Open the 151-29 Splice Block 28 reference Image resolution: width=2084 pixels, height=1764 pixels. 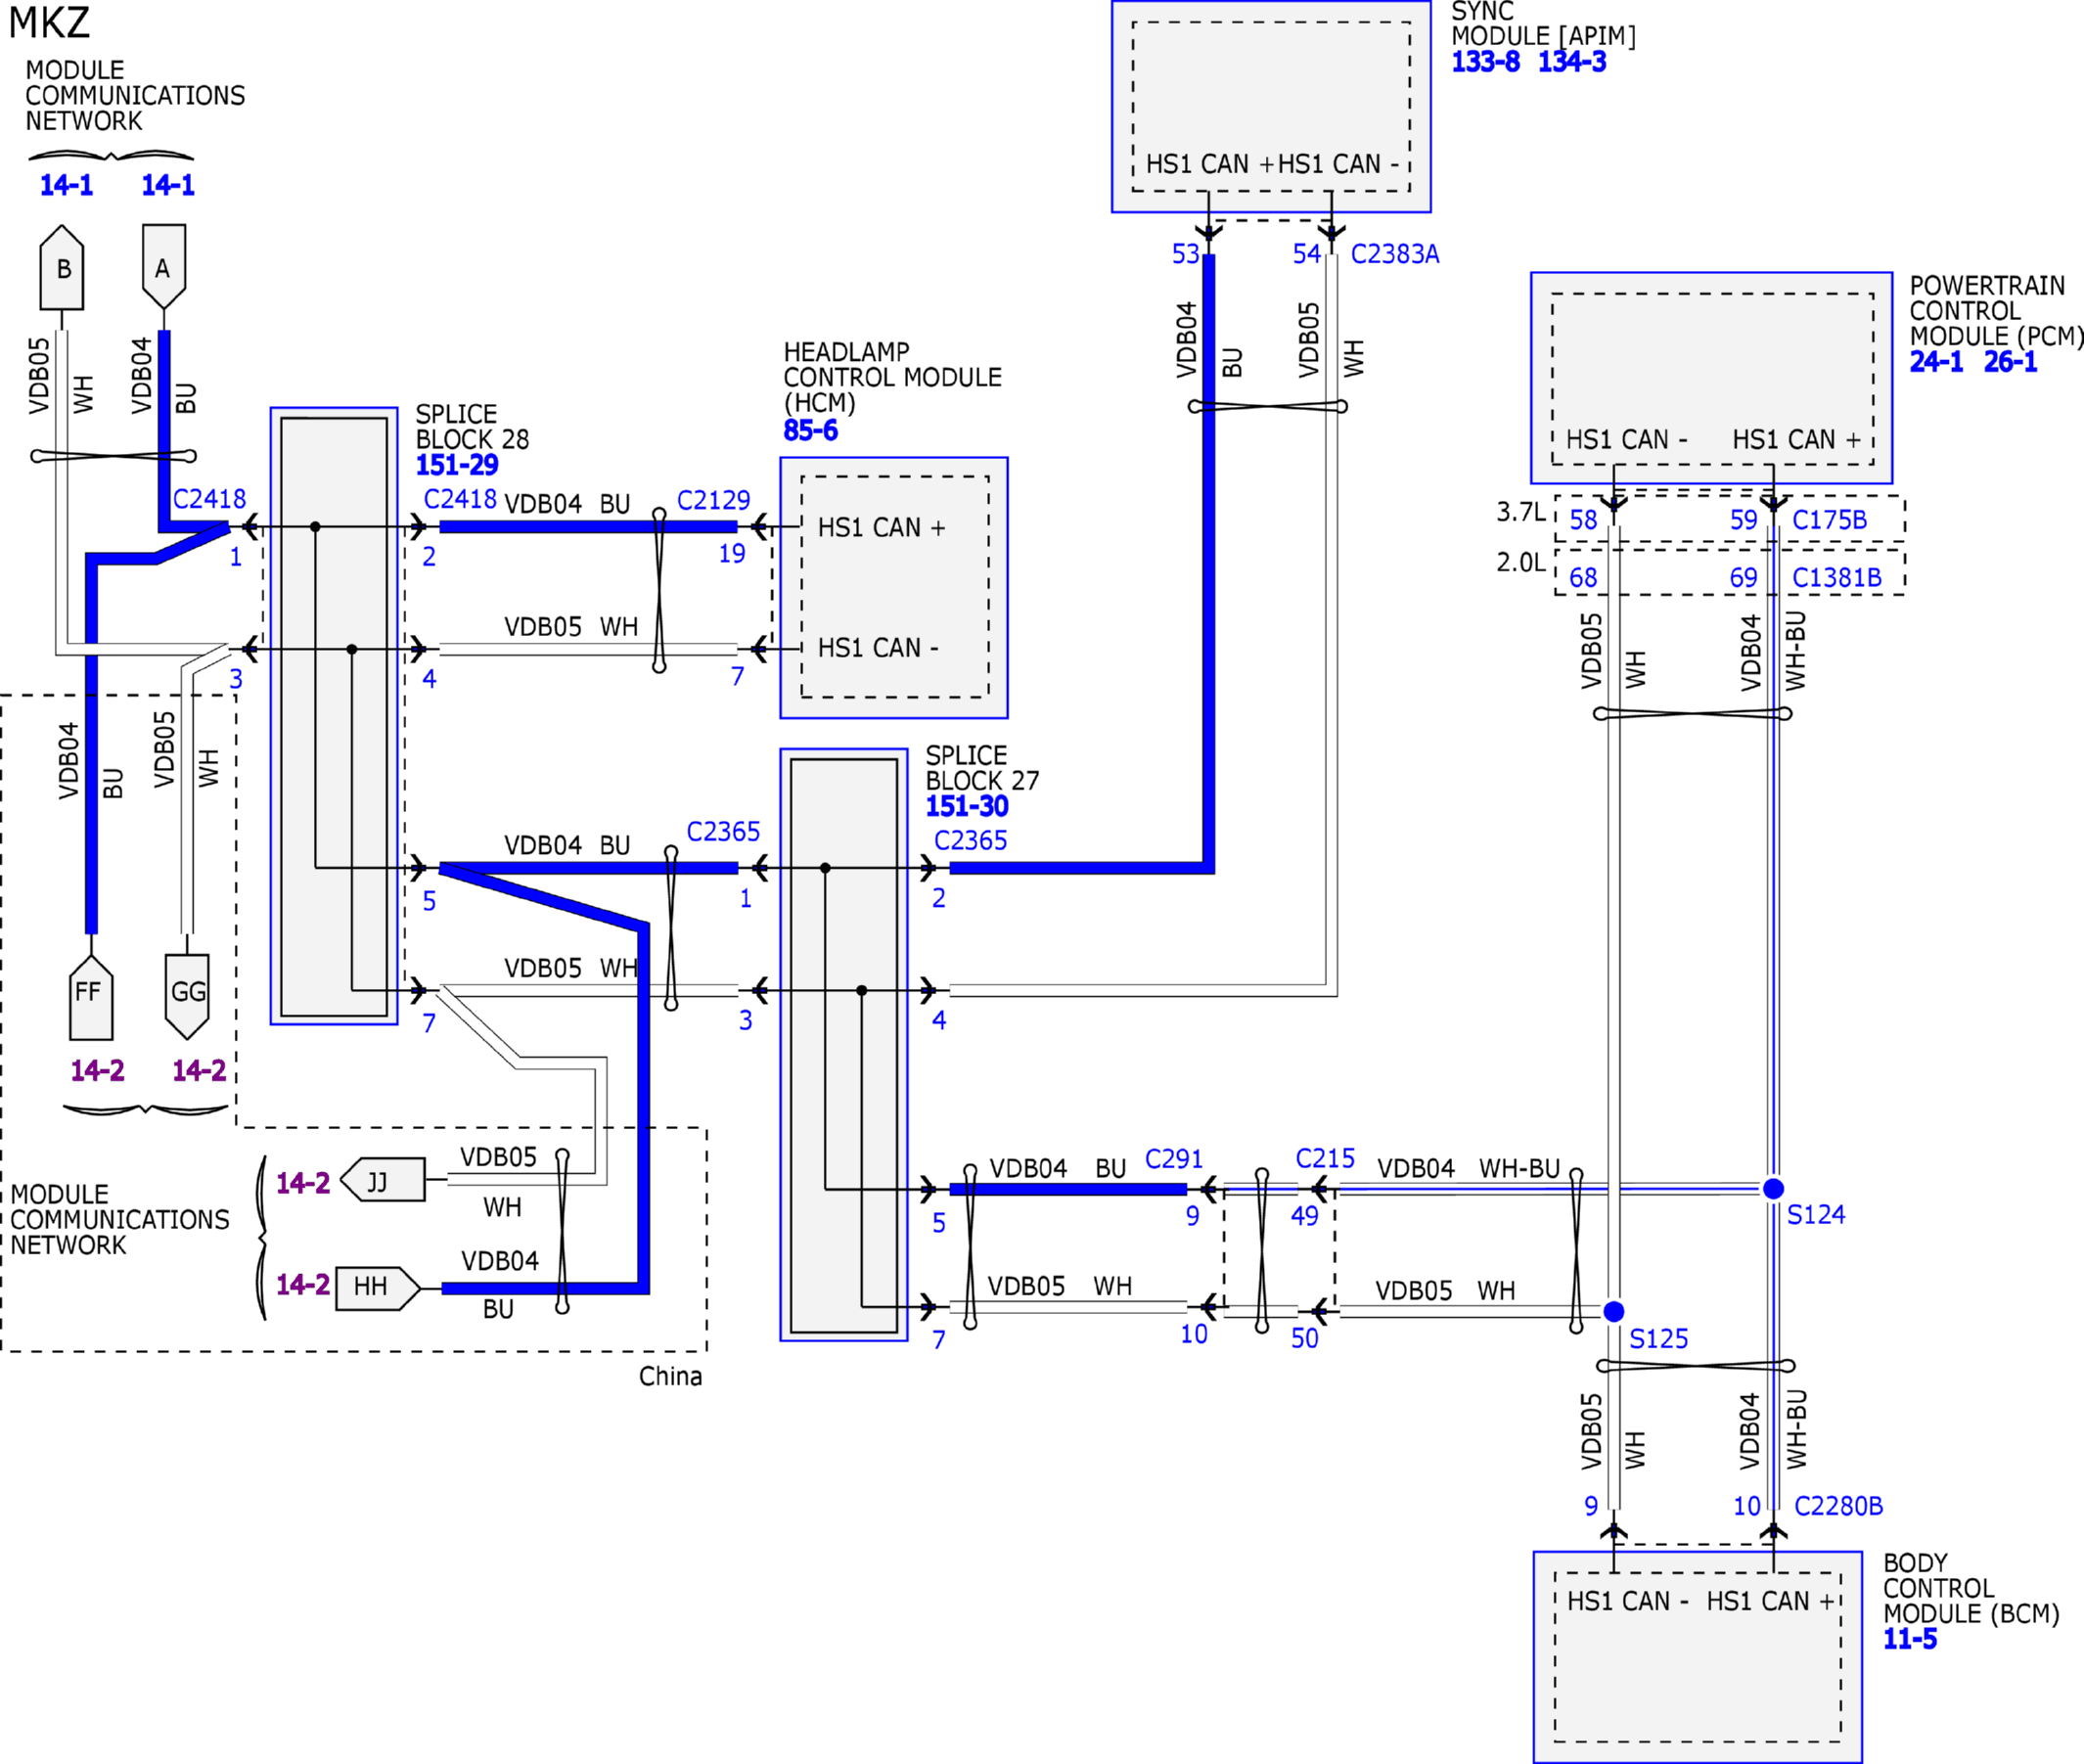[457, 465]
